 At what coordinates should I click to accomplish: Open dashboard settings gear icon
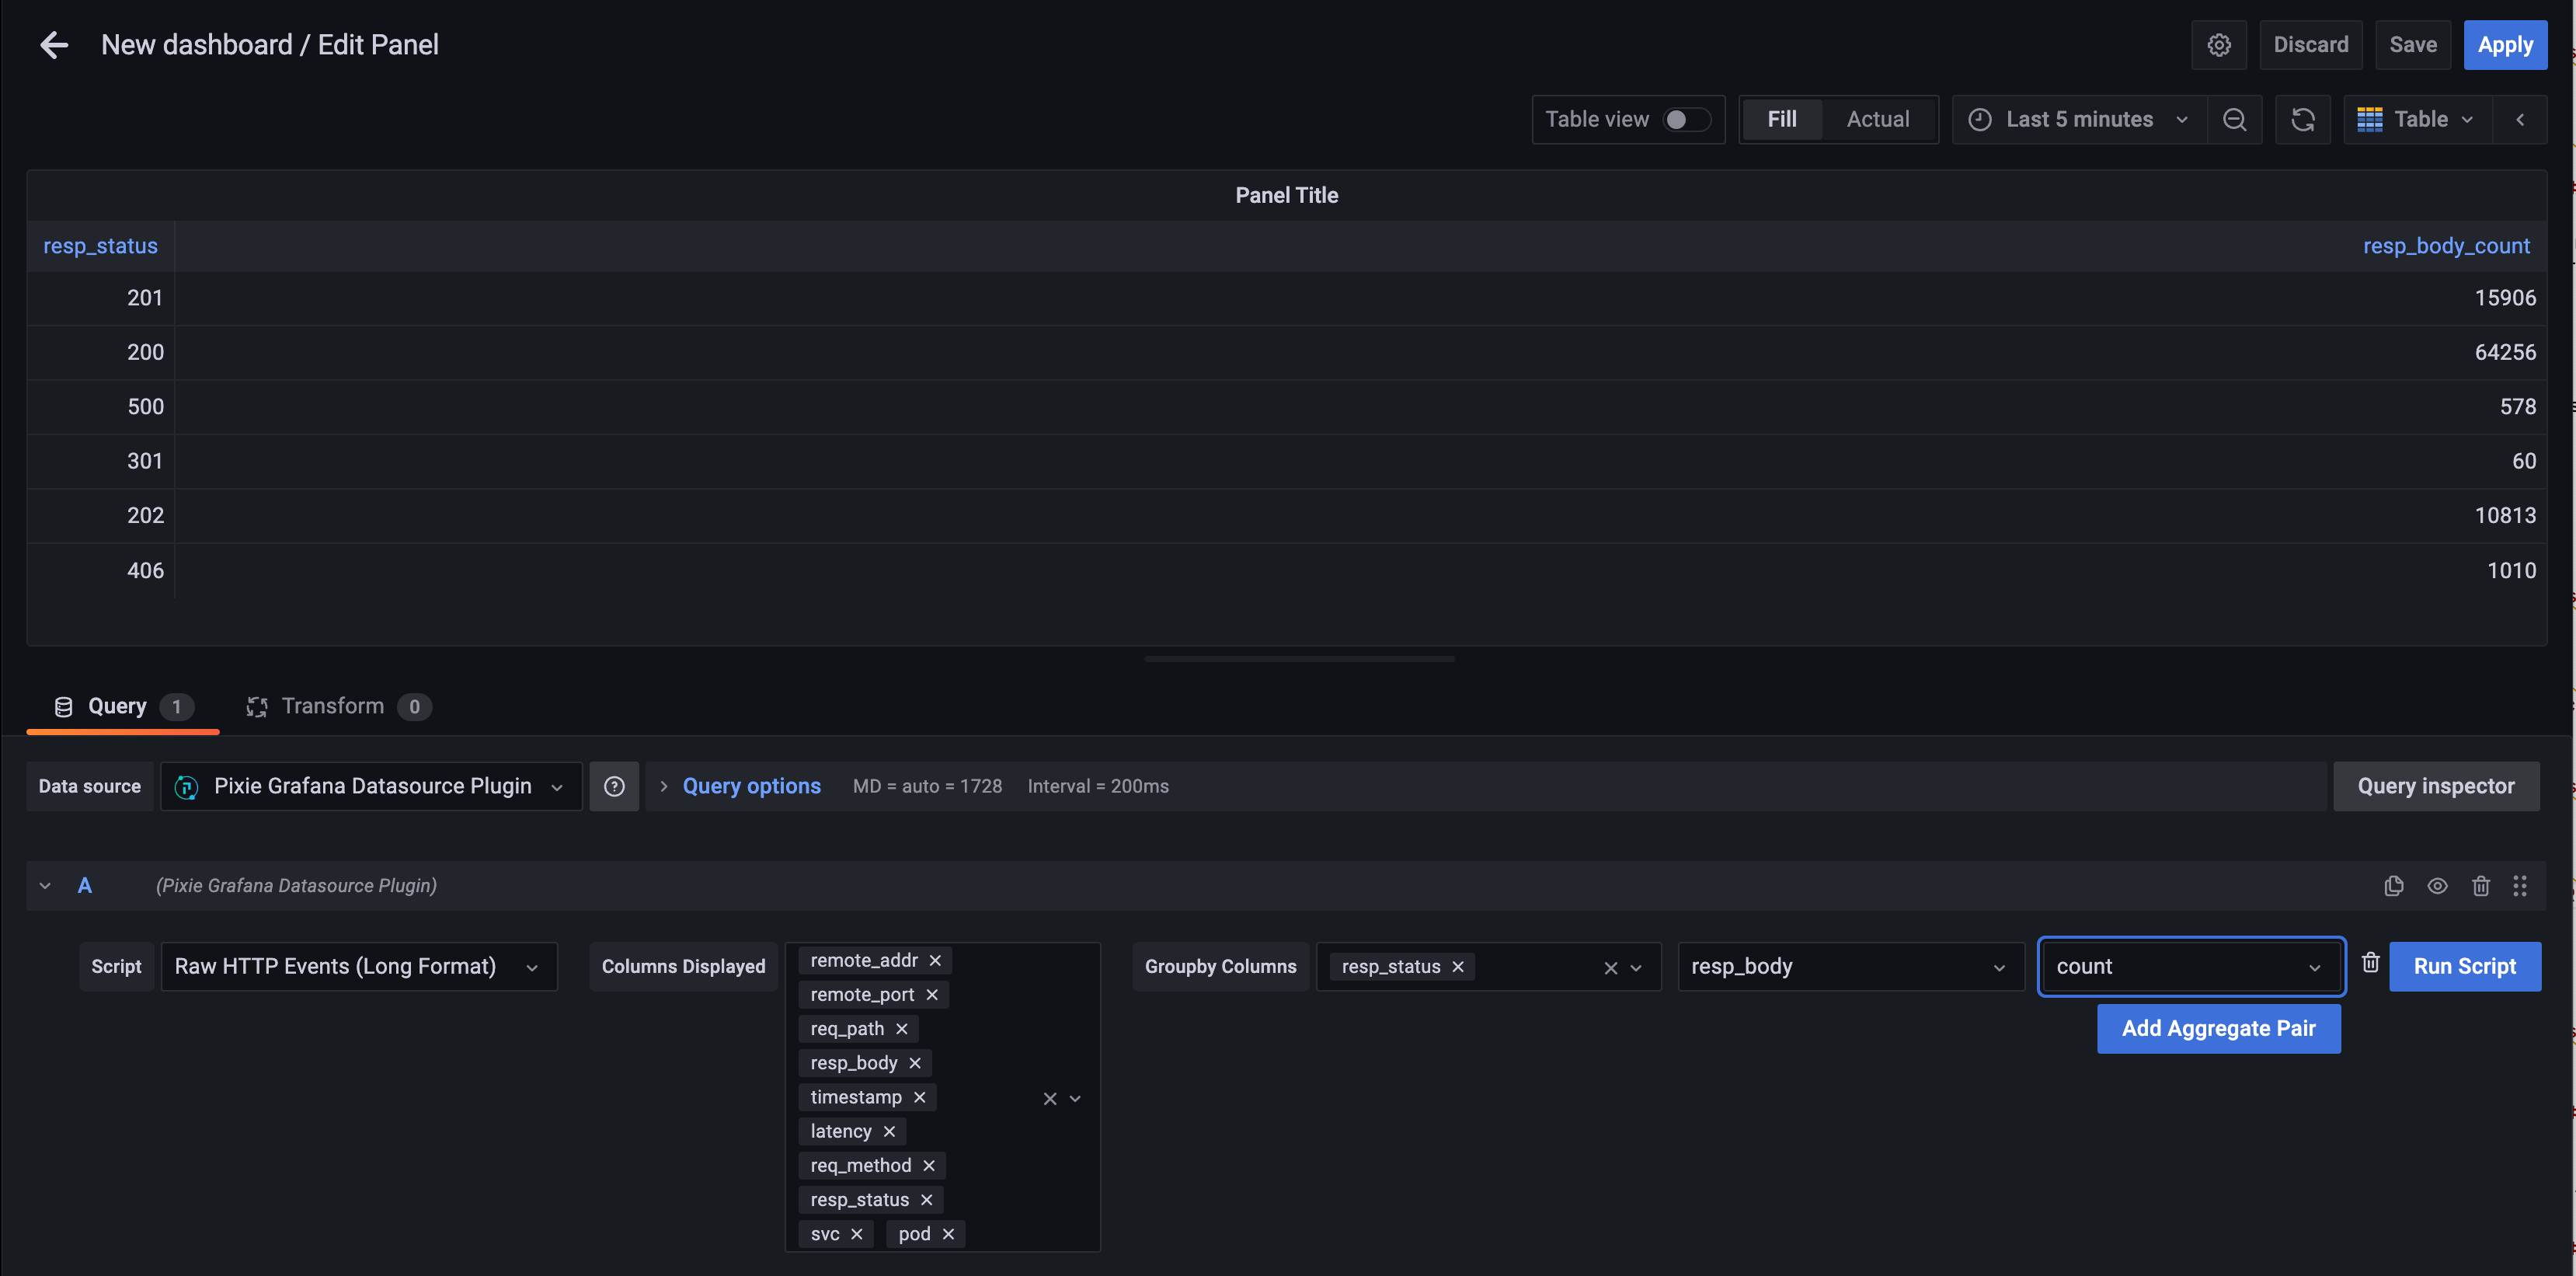coord(2218,45)
